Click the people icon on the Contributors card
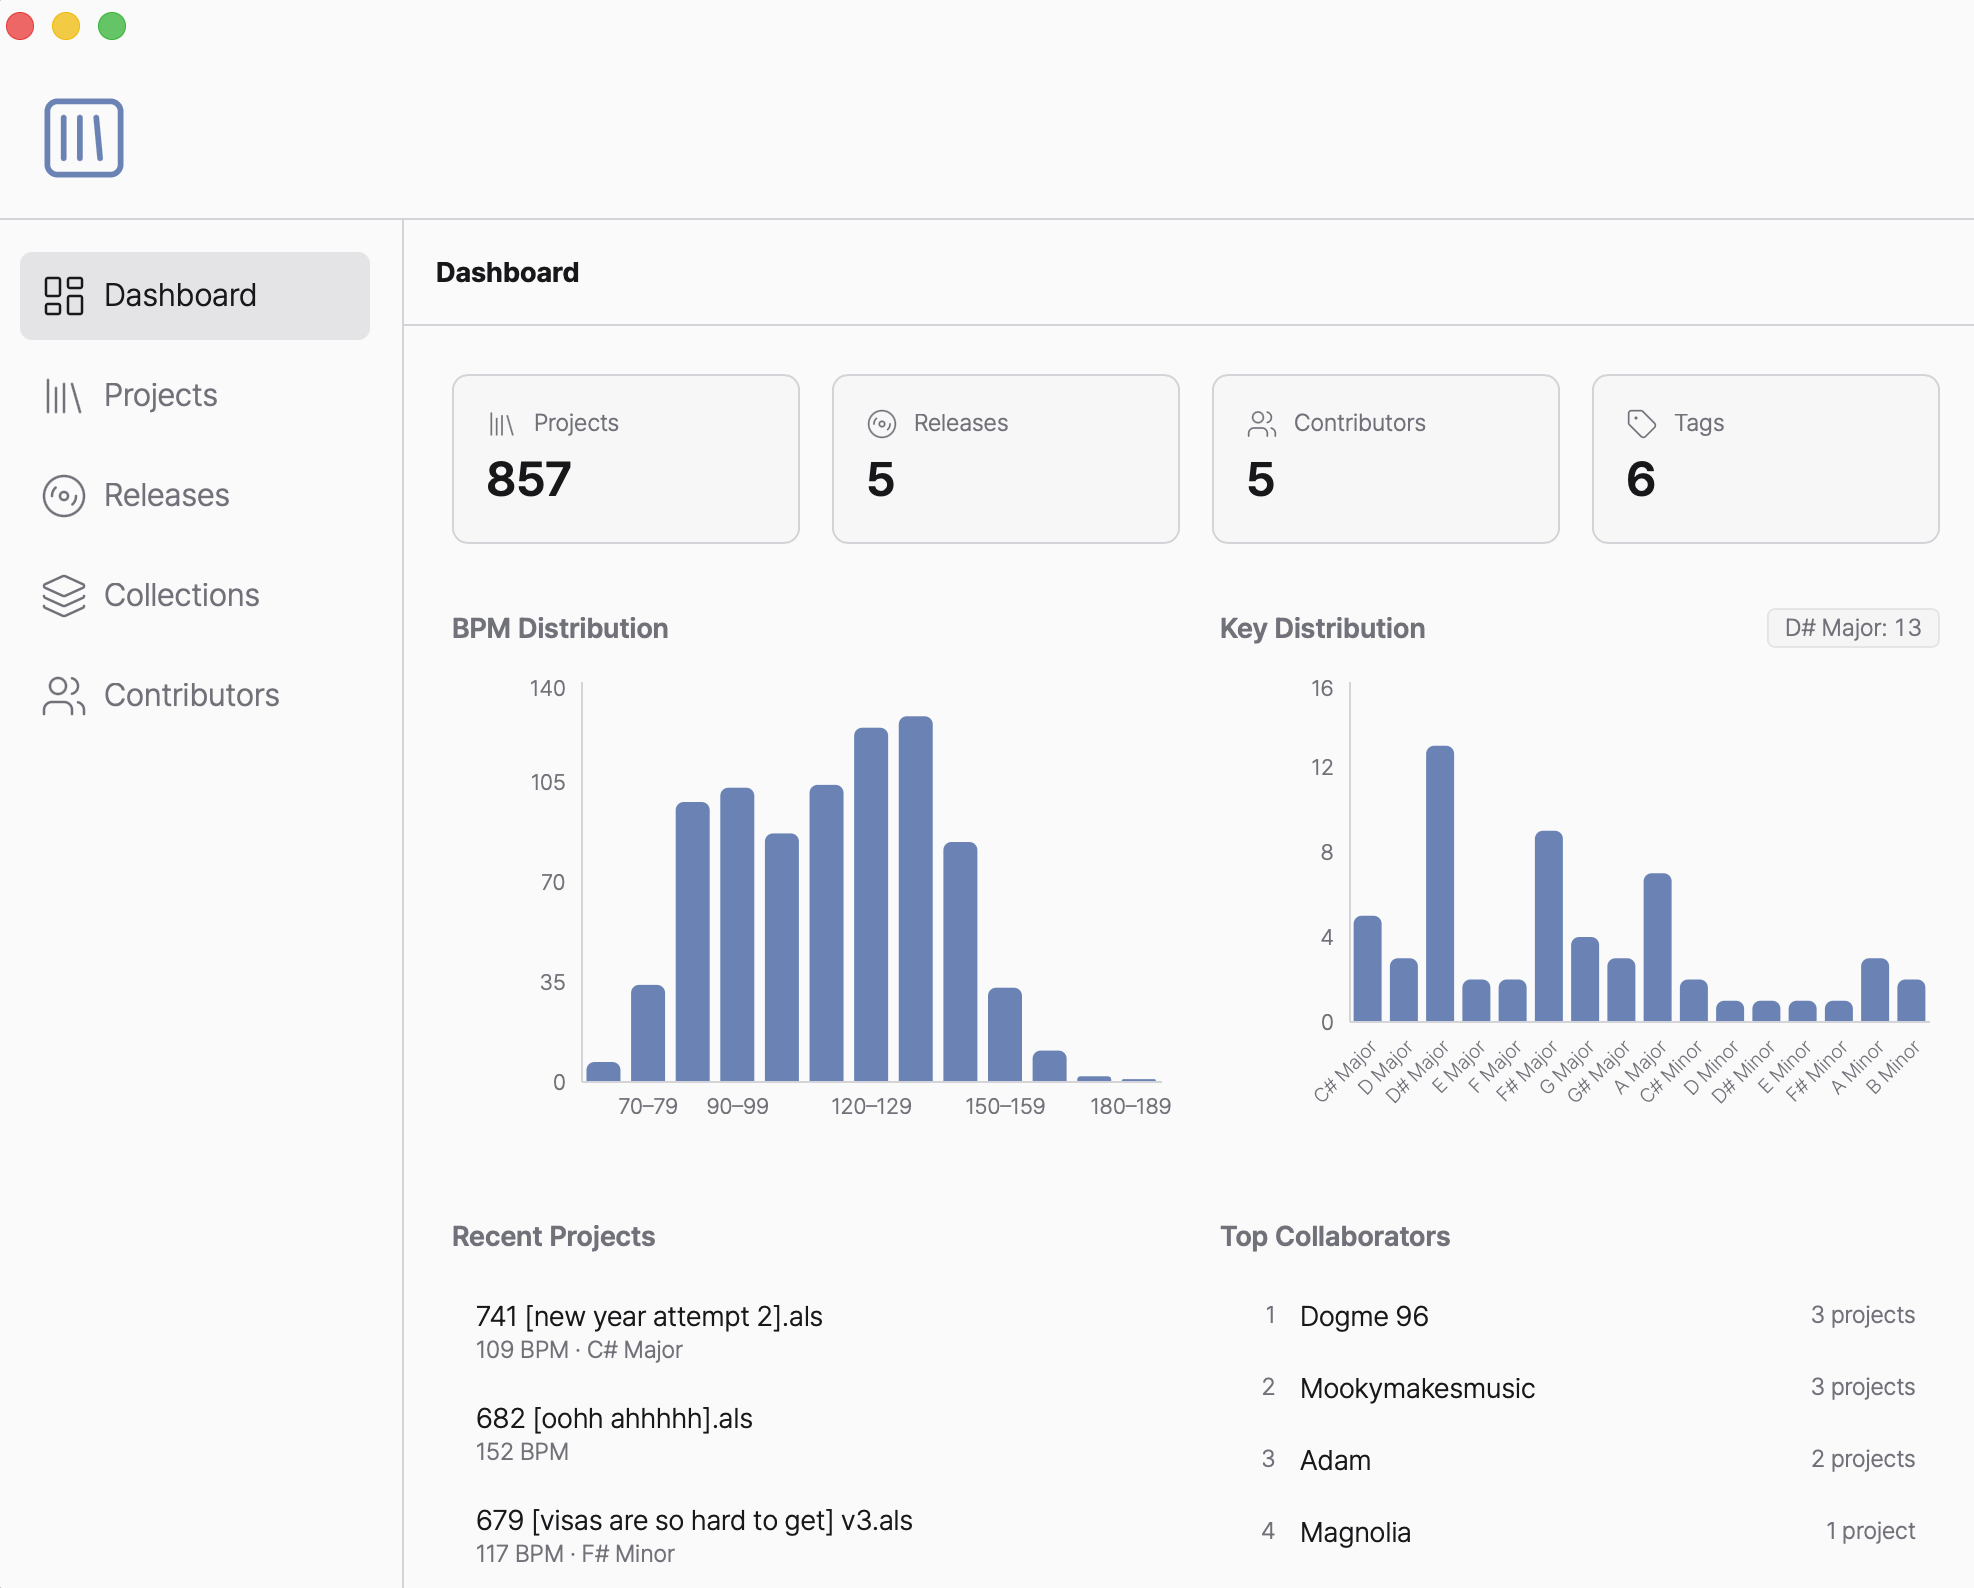 coord(1260,423)
